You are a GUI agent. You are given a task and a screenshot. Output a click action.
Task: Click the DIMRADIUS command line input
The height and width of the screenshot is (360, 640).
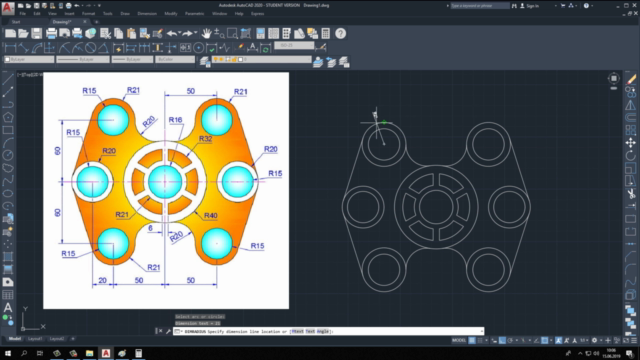[x=329, y=331]
